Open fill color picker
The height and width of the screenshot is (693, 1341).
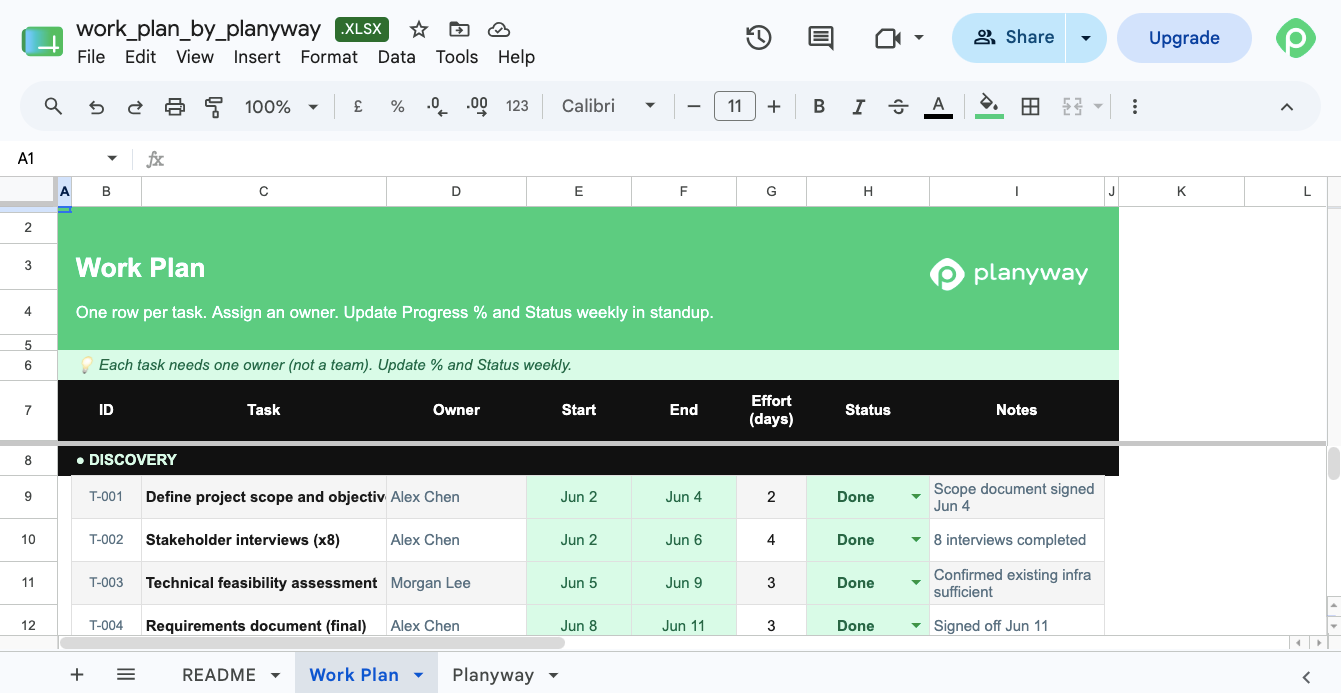click(989, 106)
